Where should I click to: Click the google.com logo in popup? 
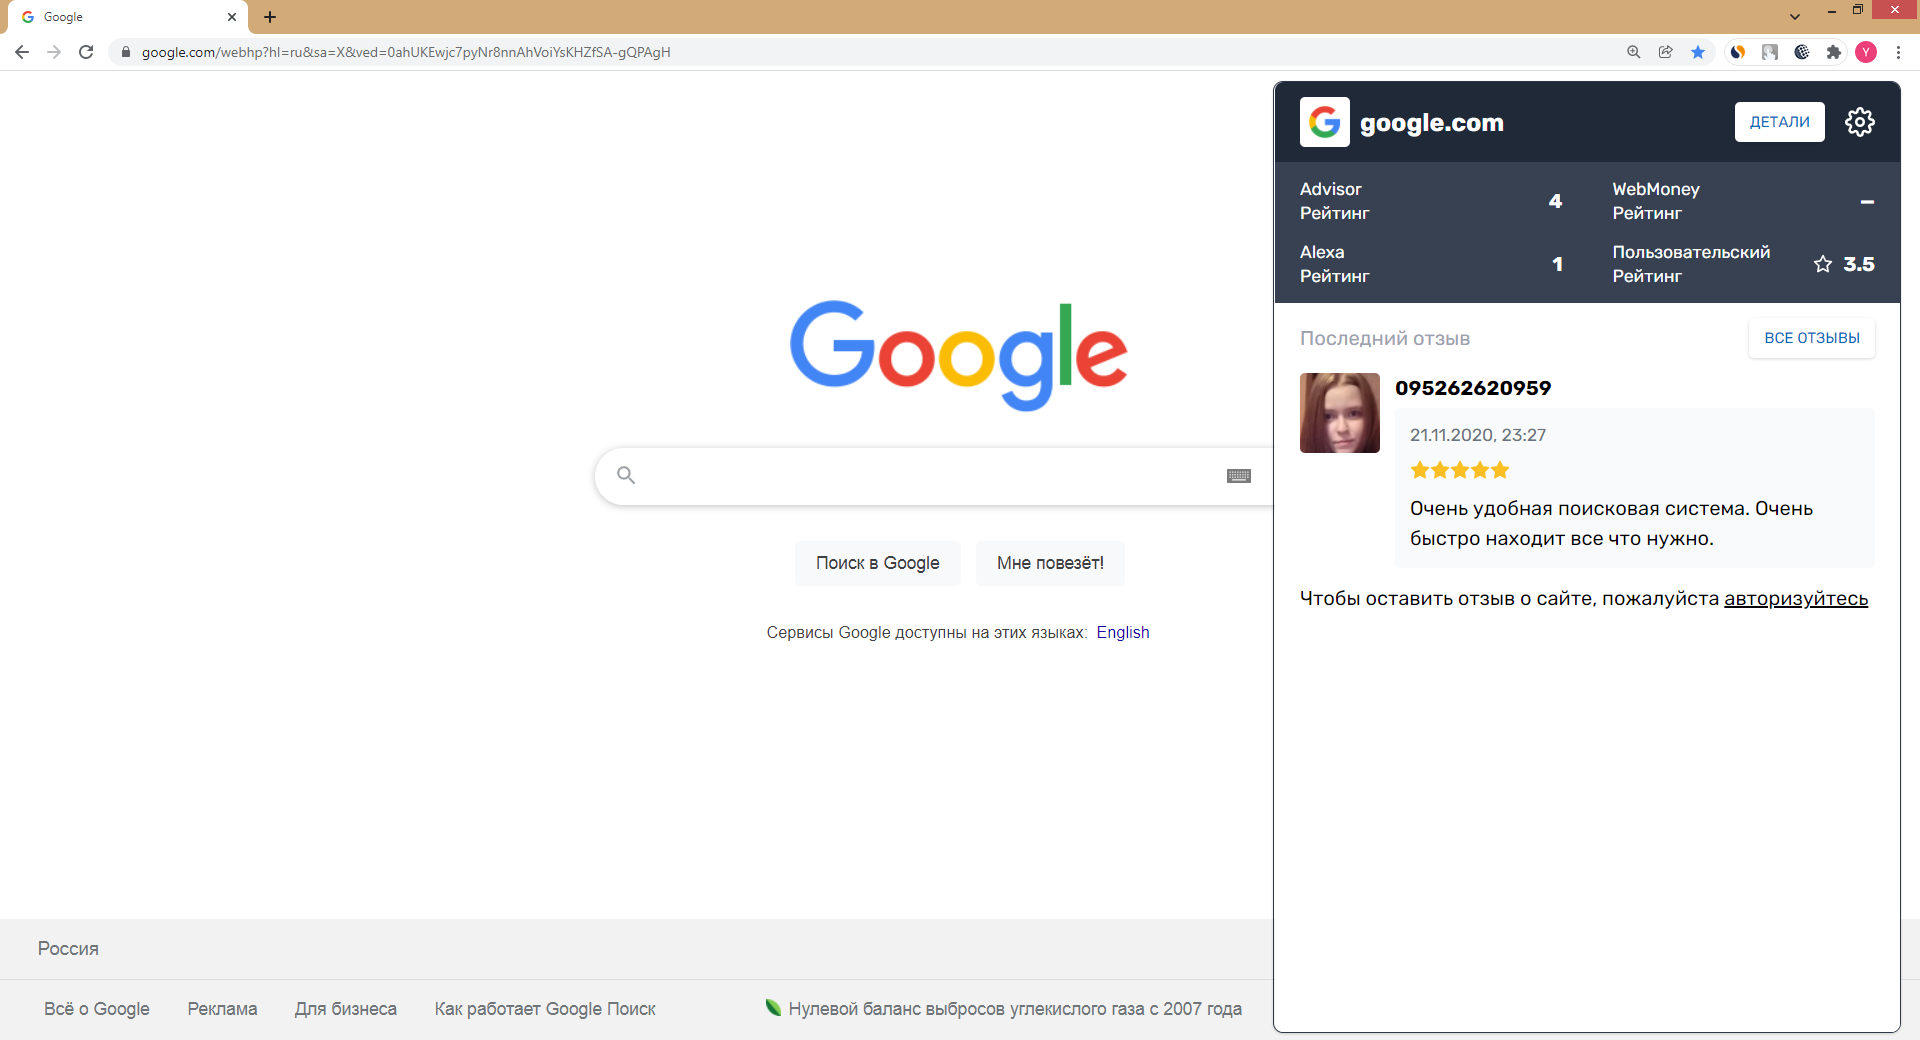pos(1325,122)
